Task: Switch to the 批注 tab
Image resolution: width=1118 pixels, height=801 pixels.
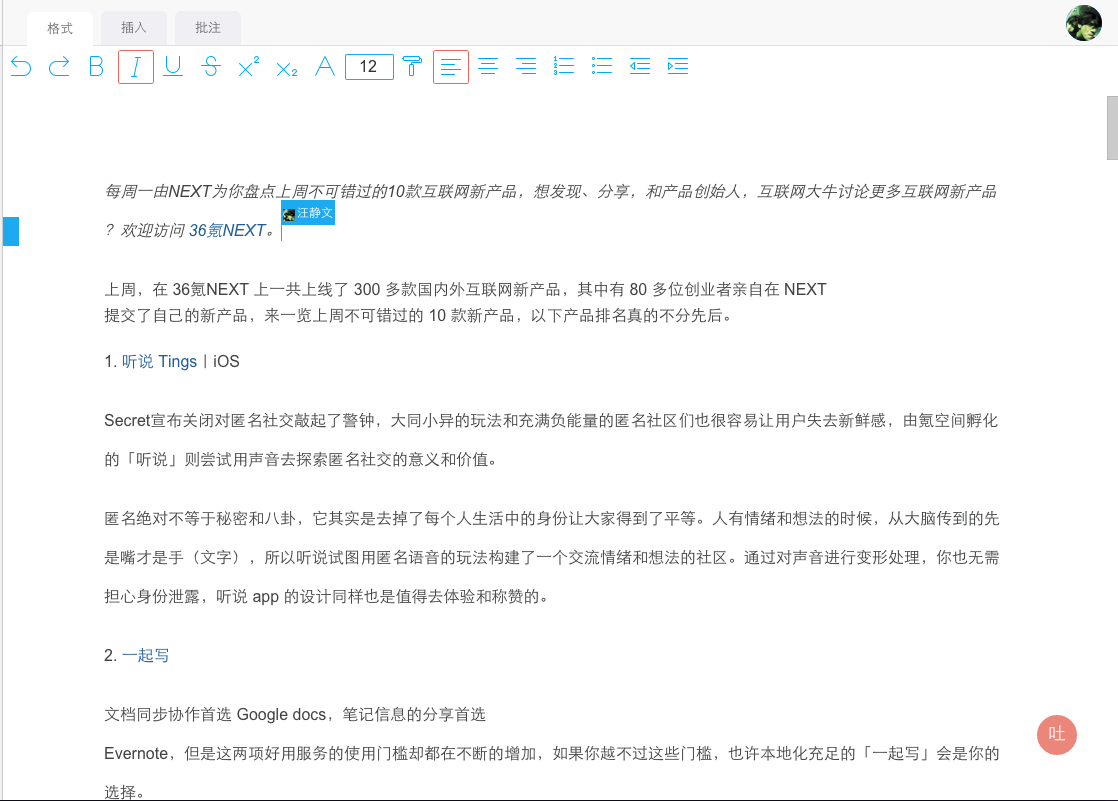Action: (207, 28)
